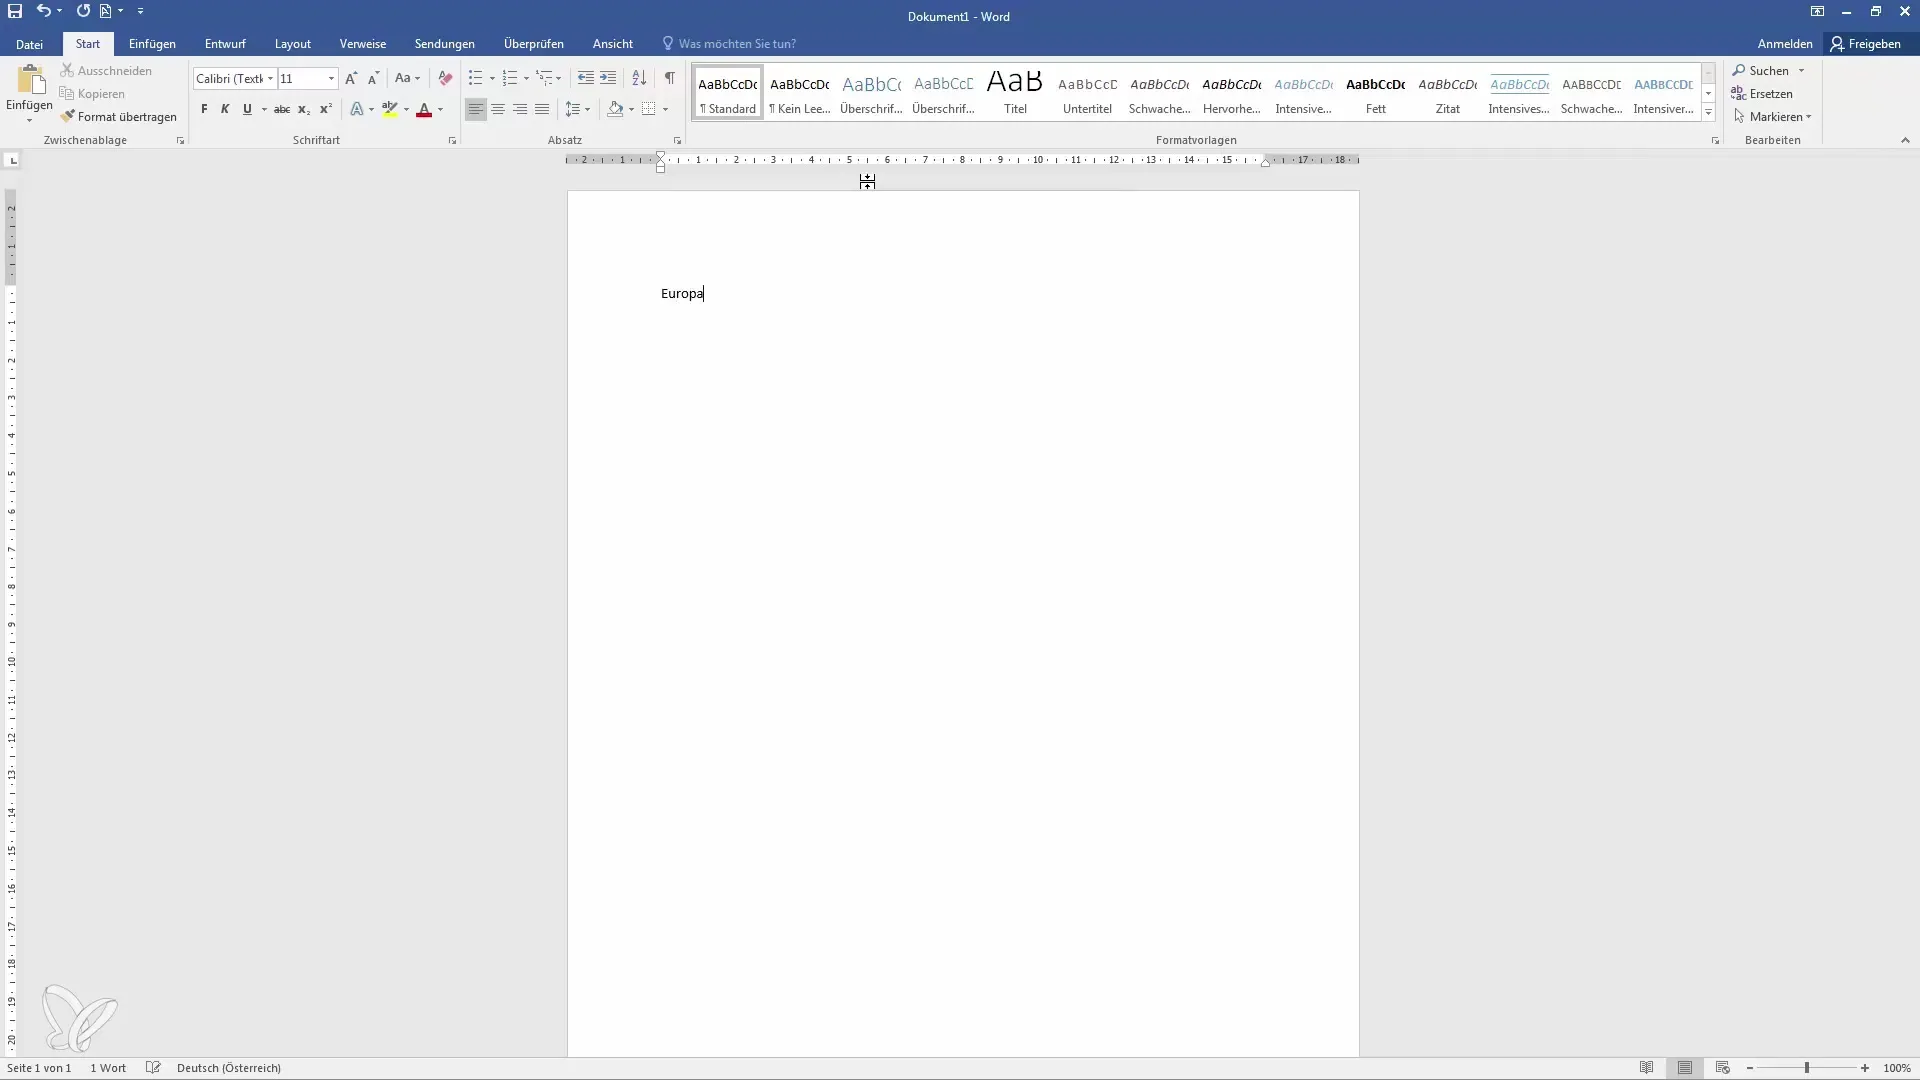Toggle Bold formatting icon

202,108
